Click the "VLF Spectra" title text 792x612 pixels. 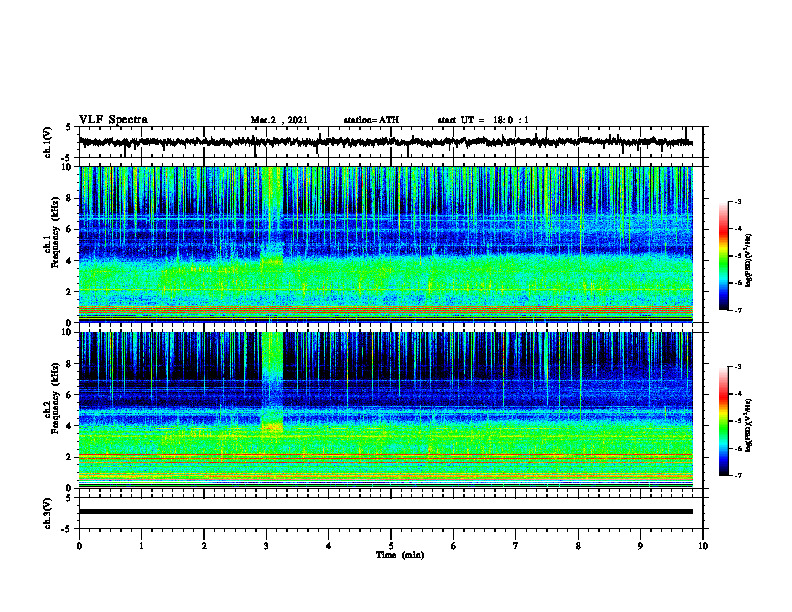(113, 120)
